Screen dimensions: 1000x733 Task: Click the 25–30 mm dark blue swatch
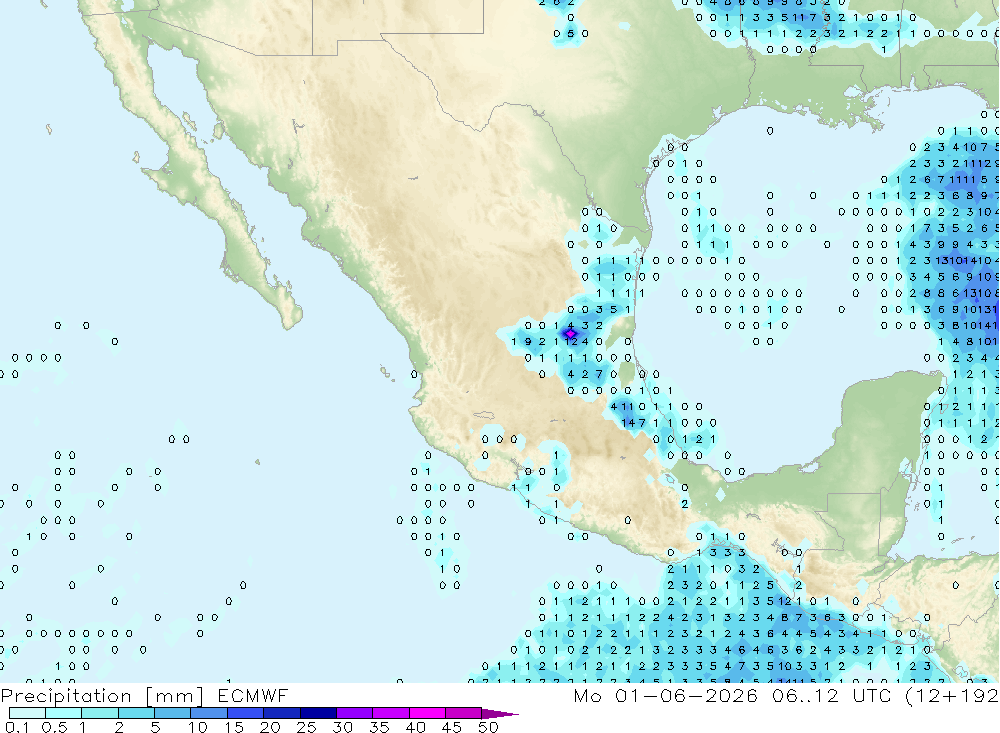(318, 713)
